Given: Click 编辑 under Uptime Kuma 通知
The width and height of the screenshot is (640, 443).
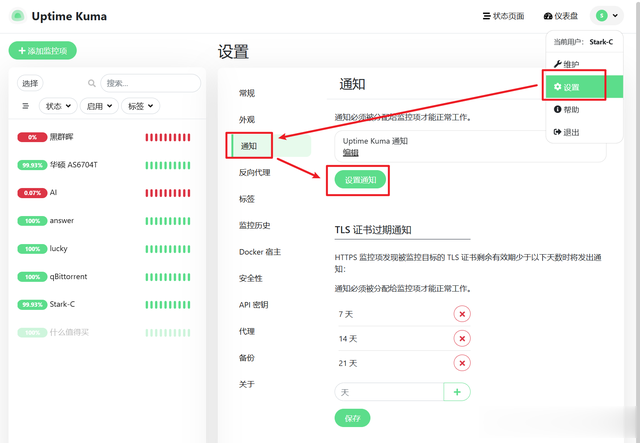Looking at the screenshot, I should [351, 153].
